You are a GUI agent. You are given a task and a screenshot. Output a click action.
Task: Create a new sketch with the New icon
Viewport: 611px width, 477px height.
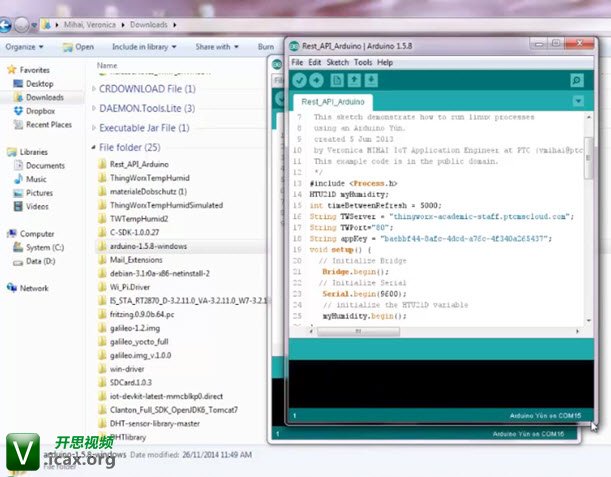(x=337, y=80)
